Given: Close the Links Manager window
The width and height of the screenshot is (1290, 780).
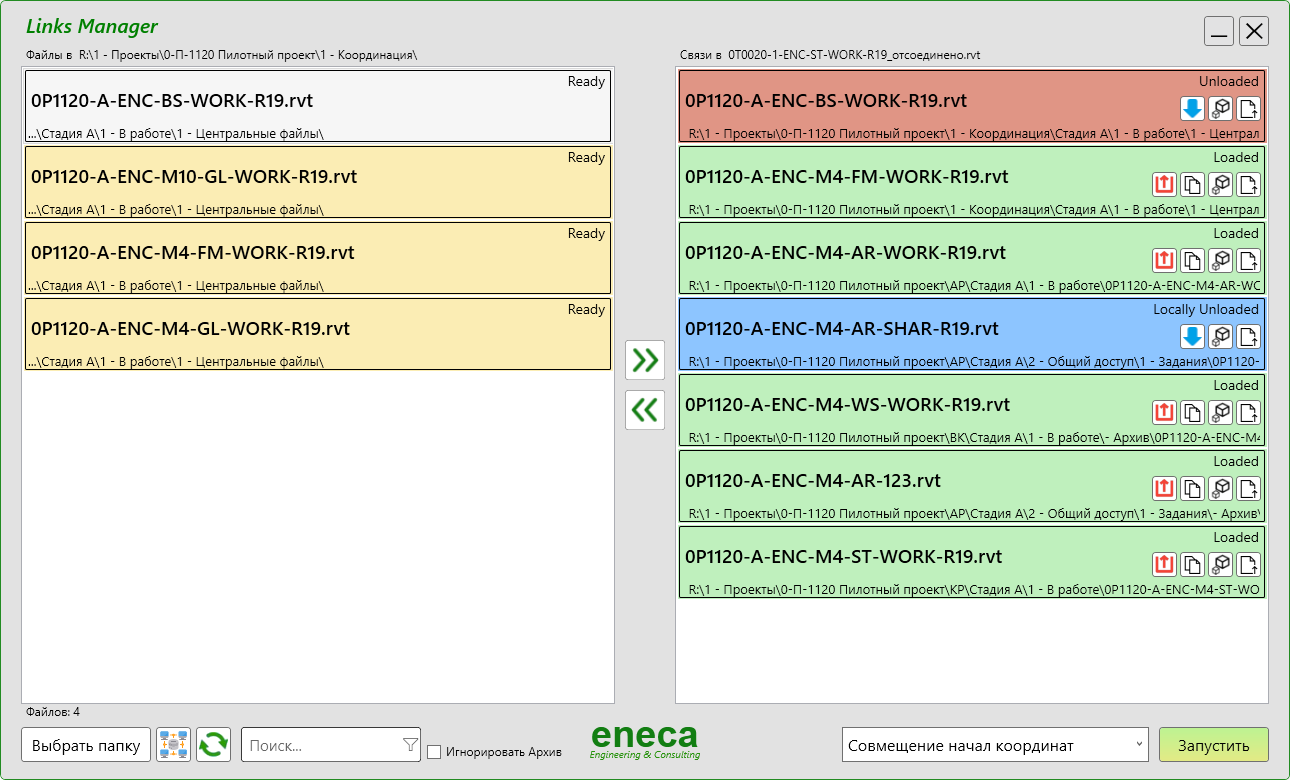Looking at the screenshot, I should coord(1254,31).
